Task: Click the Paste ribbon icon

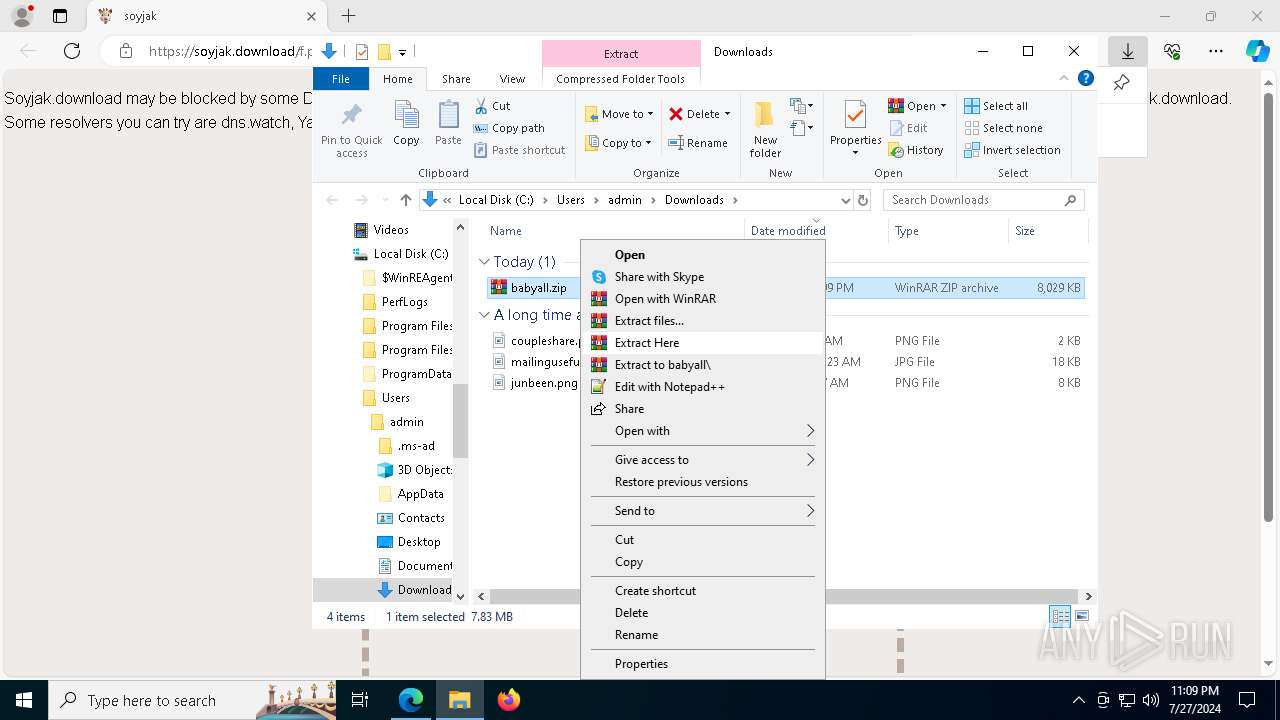Action: pyautogui.click(x=448, y=124)
